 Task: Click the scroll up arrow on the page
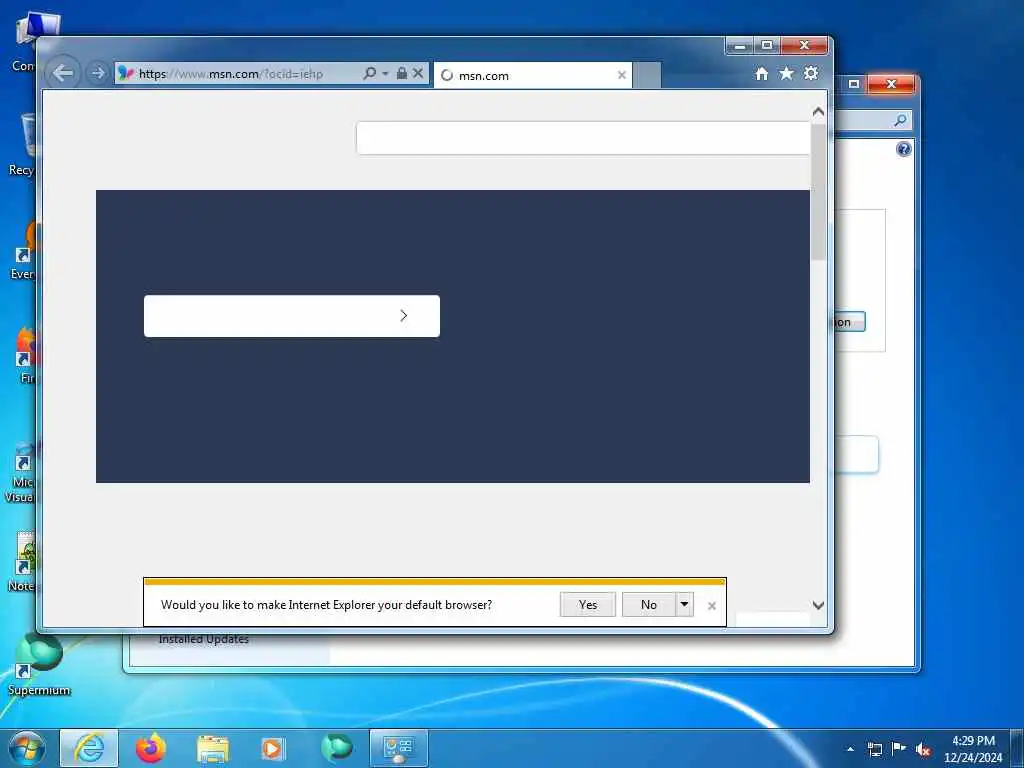pyautogui.click(x=818, y=112)
